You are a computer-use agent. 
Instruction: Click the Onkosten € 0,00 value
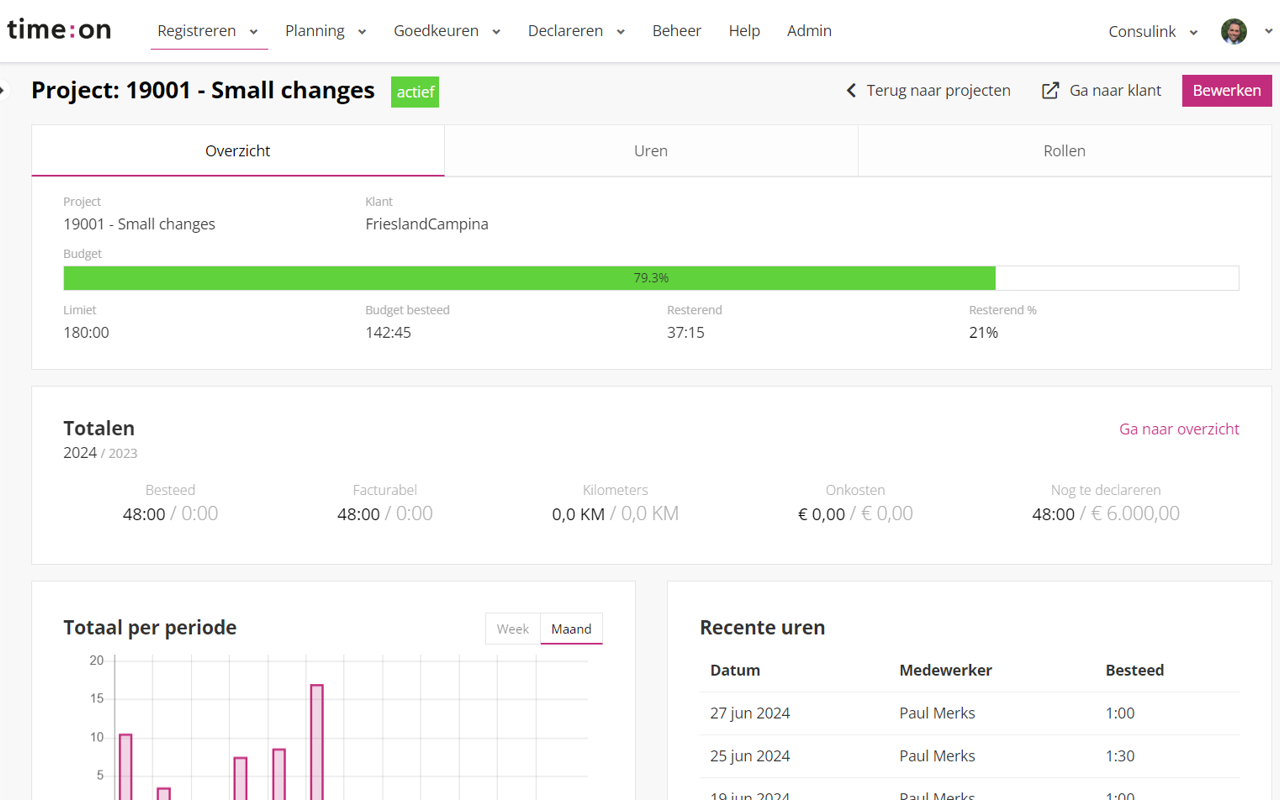tap(821, 514)
